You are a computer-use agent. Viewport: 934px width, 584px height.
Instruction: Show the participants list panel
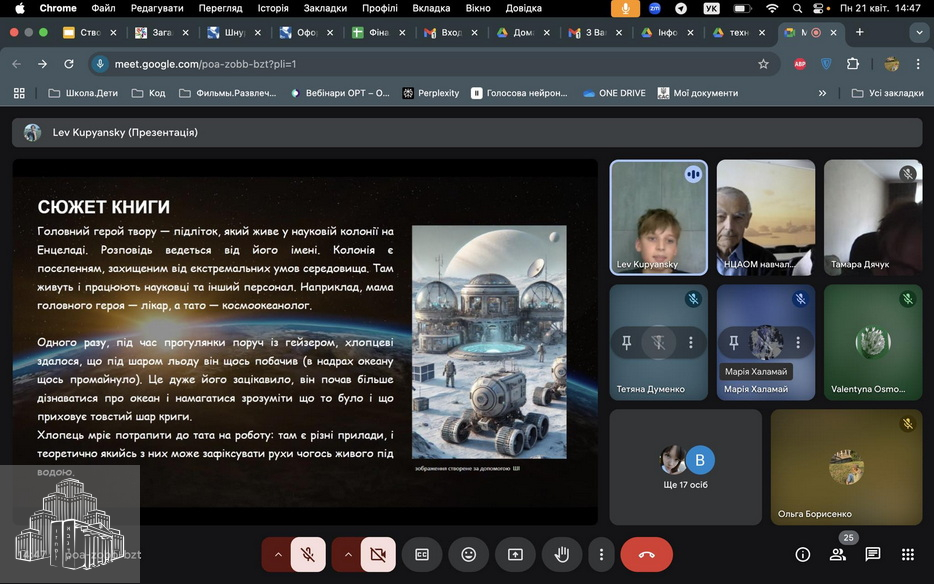pos(838,554)
